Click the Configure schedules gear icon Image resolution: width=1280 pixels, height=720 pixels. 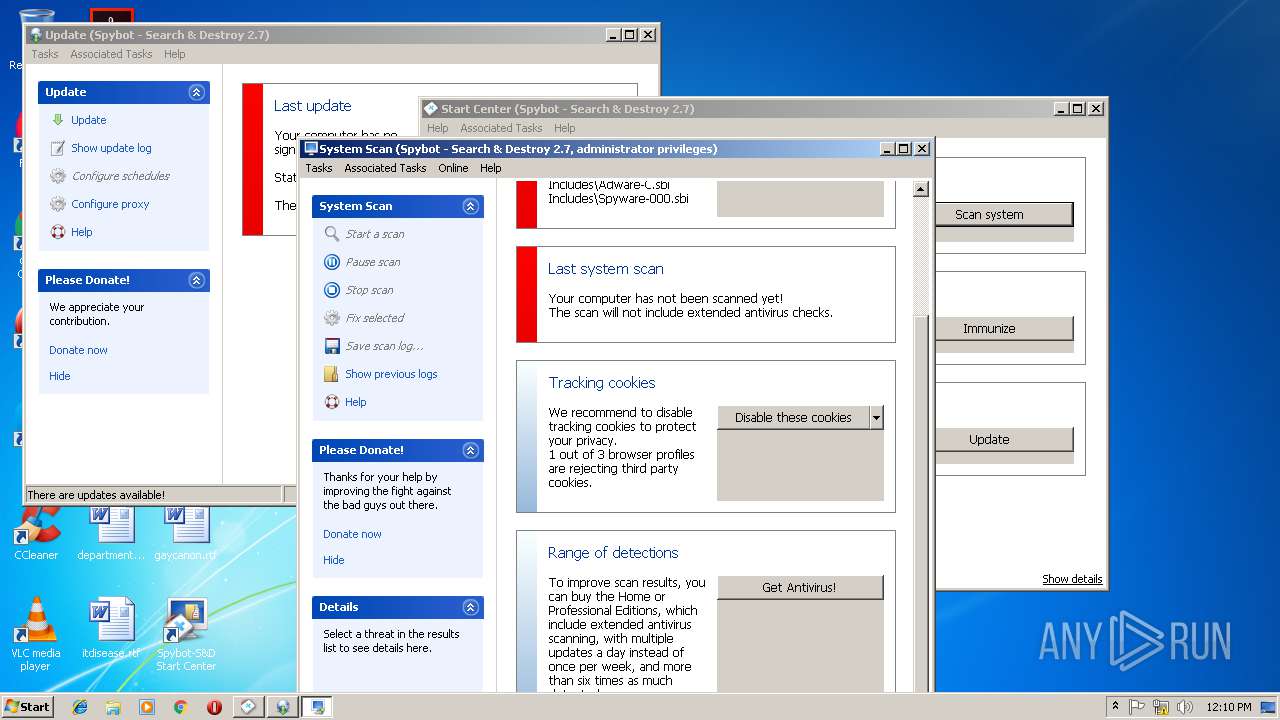tap(58, 176)
